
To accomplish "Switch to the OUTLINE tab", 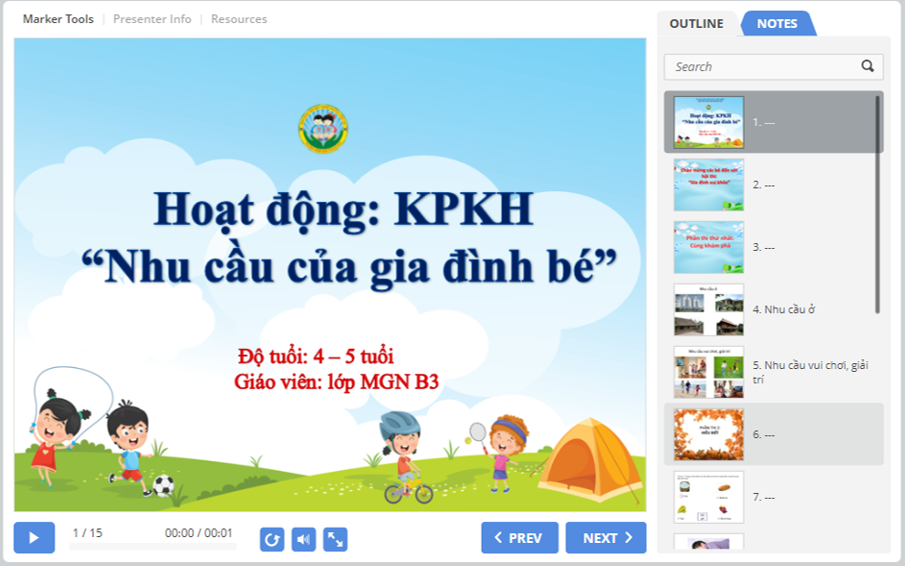I will pos(696,23).
